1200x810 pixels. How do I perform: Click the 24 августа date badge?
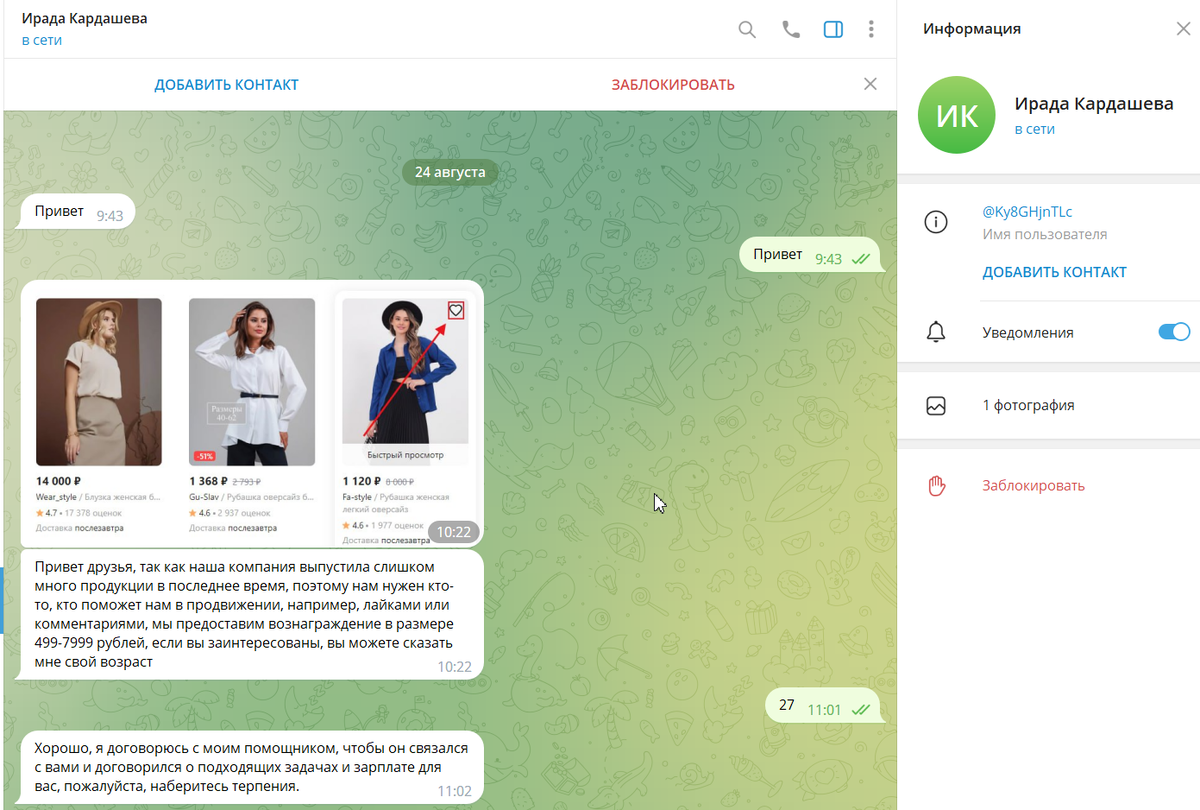(x=450, y=172)
